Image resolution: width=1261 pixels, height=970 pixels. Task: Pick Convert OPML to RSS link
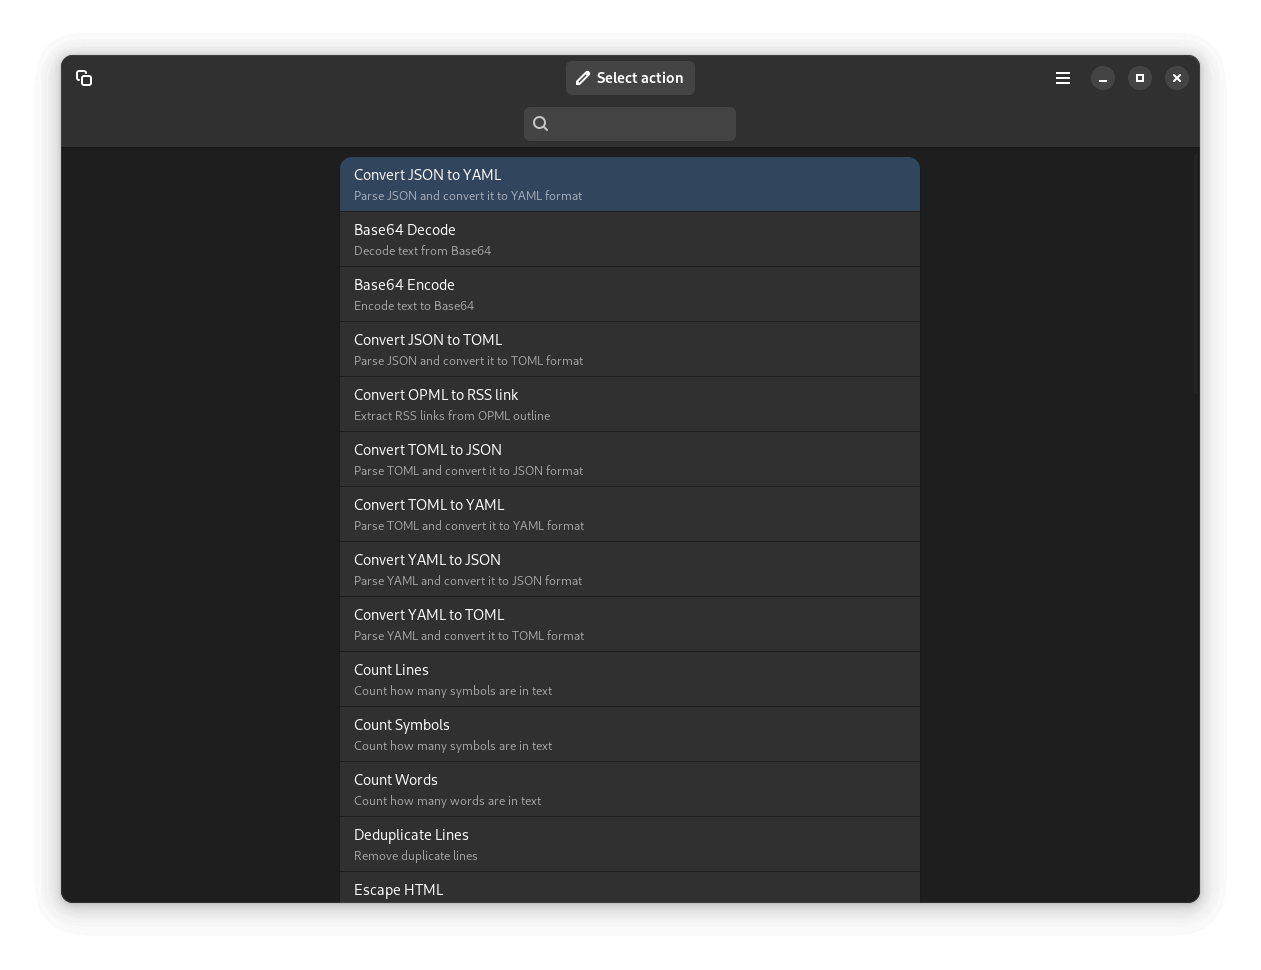coord(629,404)
